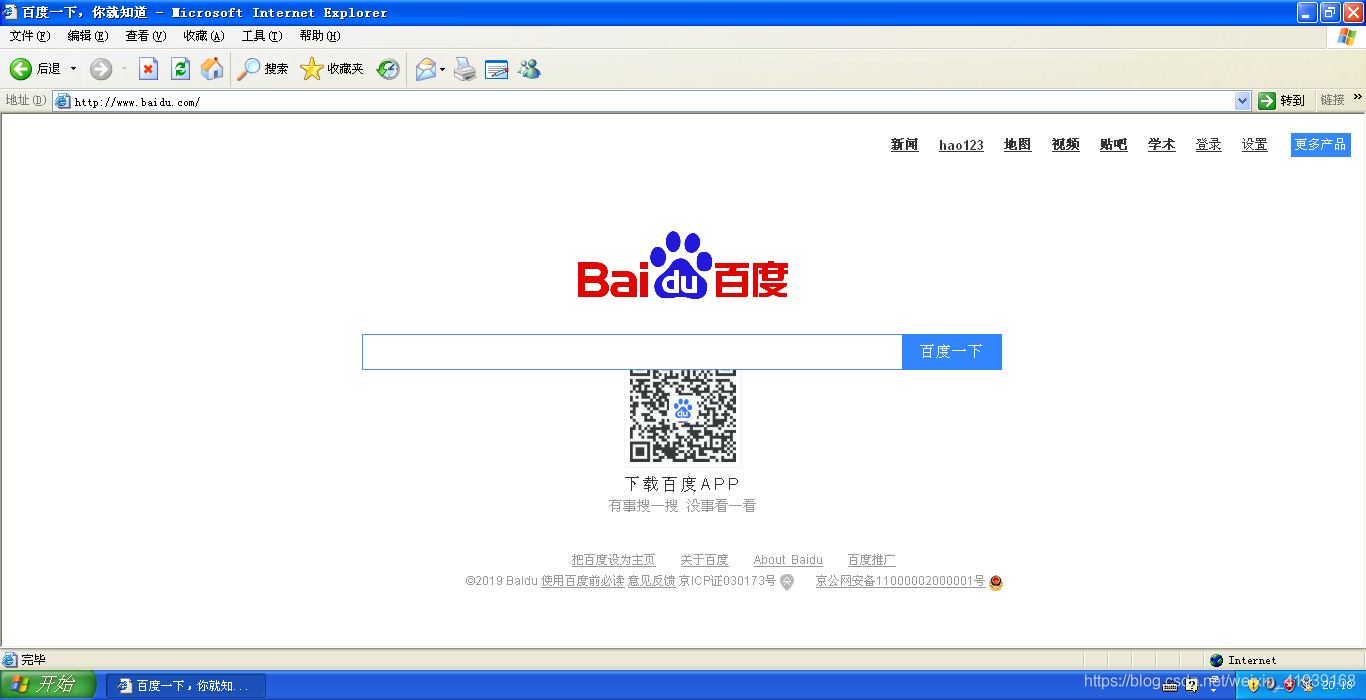Click the 百度一下 IE taskbar button
Image resolution: width=1366 pixels, height=700 pixels.
click(186, 686)
